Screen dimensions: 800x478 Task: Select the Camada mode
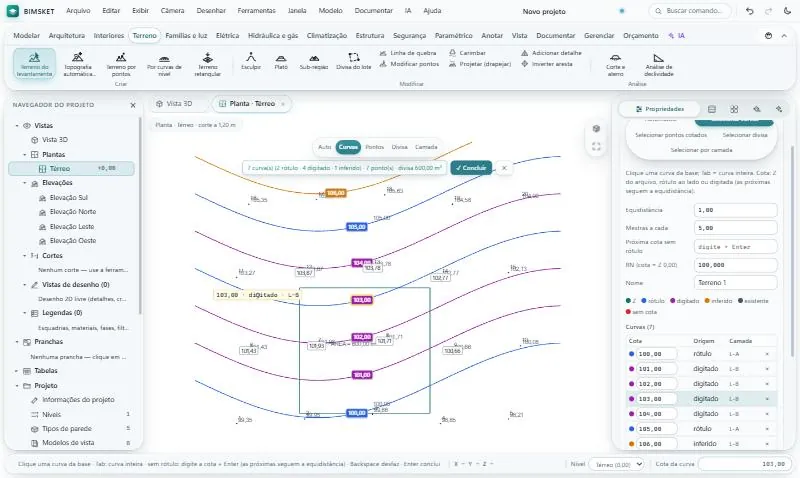pyautogui.click(x=426, y=147)
